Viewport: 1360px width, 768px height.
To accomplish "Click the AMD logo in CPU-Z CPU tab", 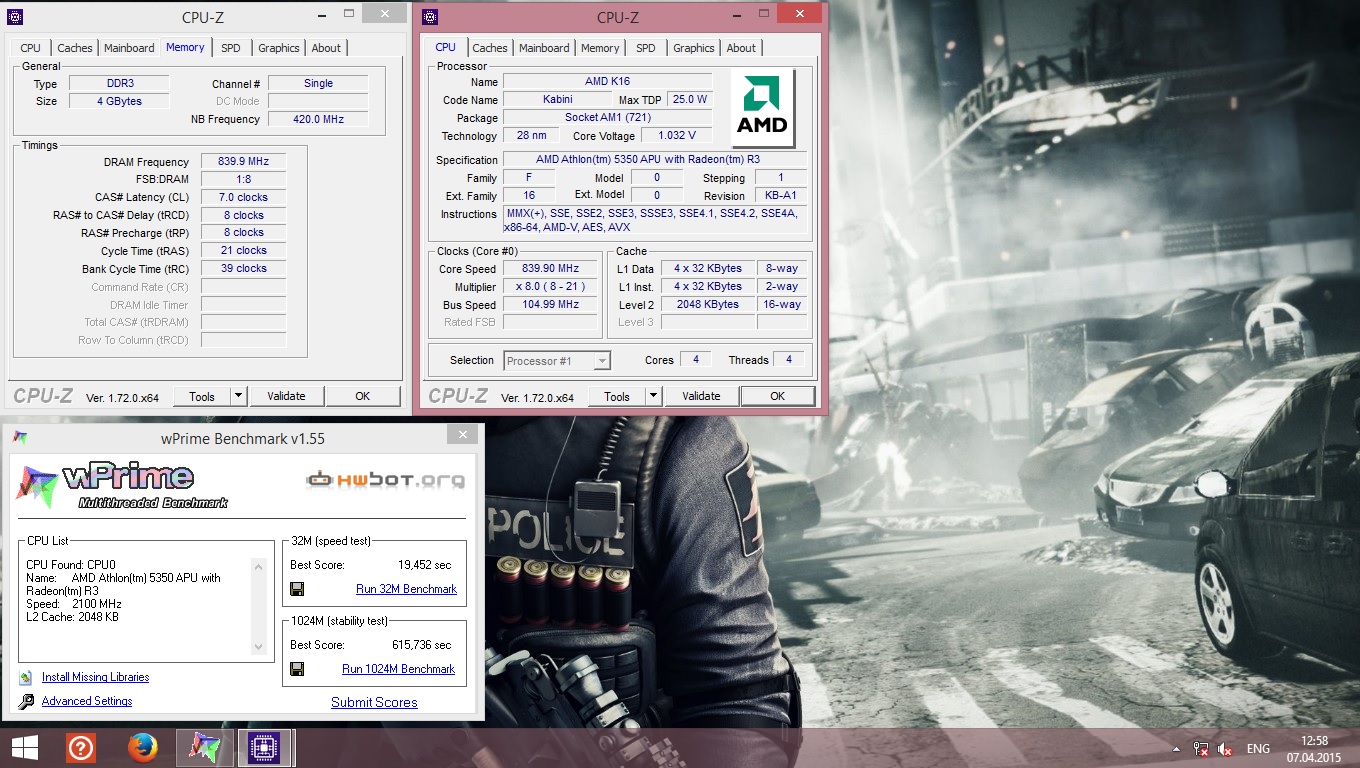I will click(x=763, y=108).
